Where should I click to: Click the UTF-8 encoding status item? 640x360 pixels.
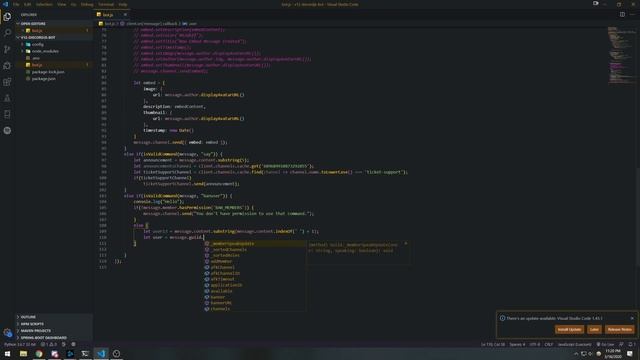pos(535,344)
